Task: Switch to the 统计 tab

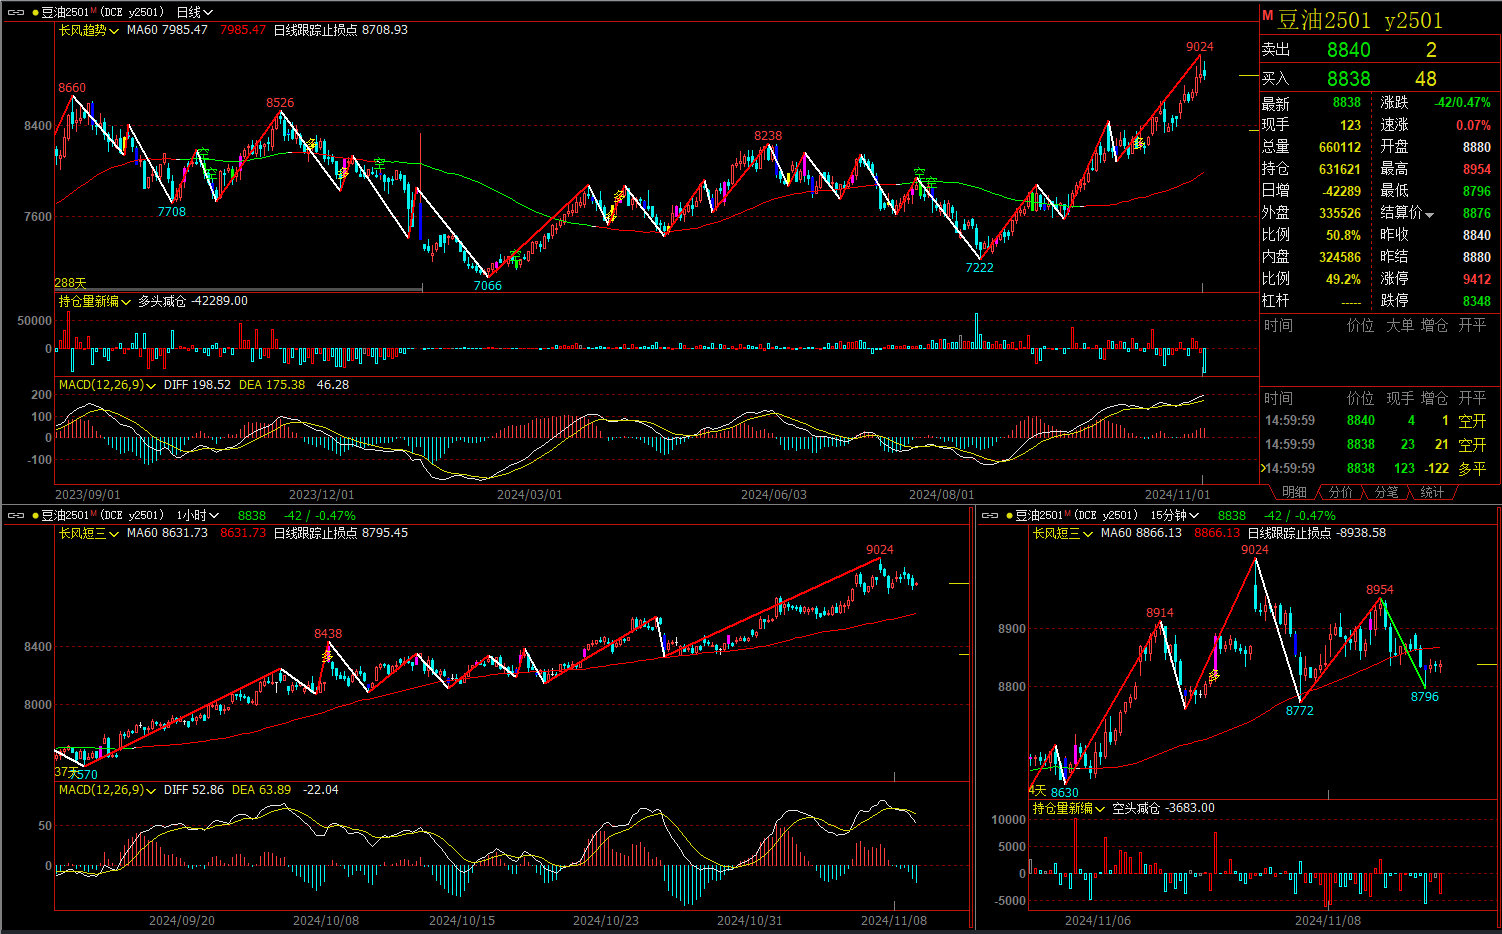Action: 1432,493
